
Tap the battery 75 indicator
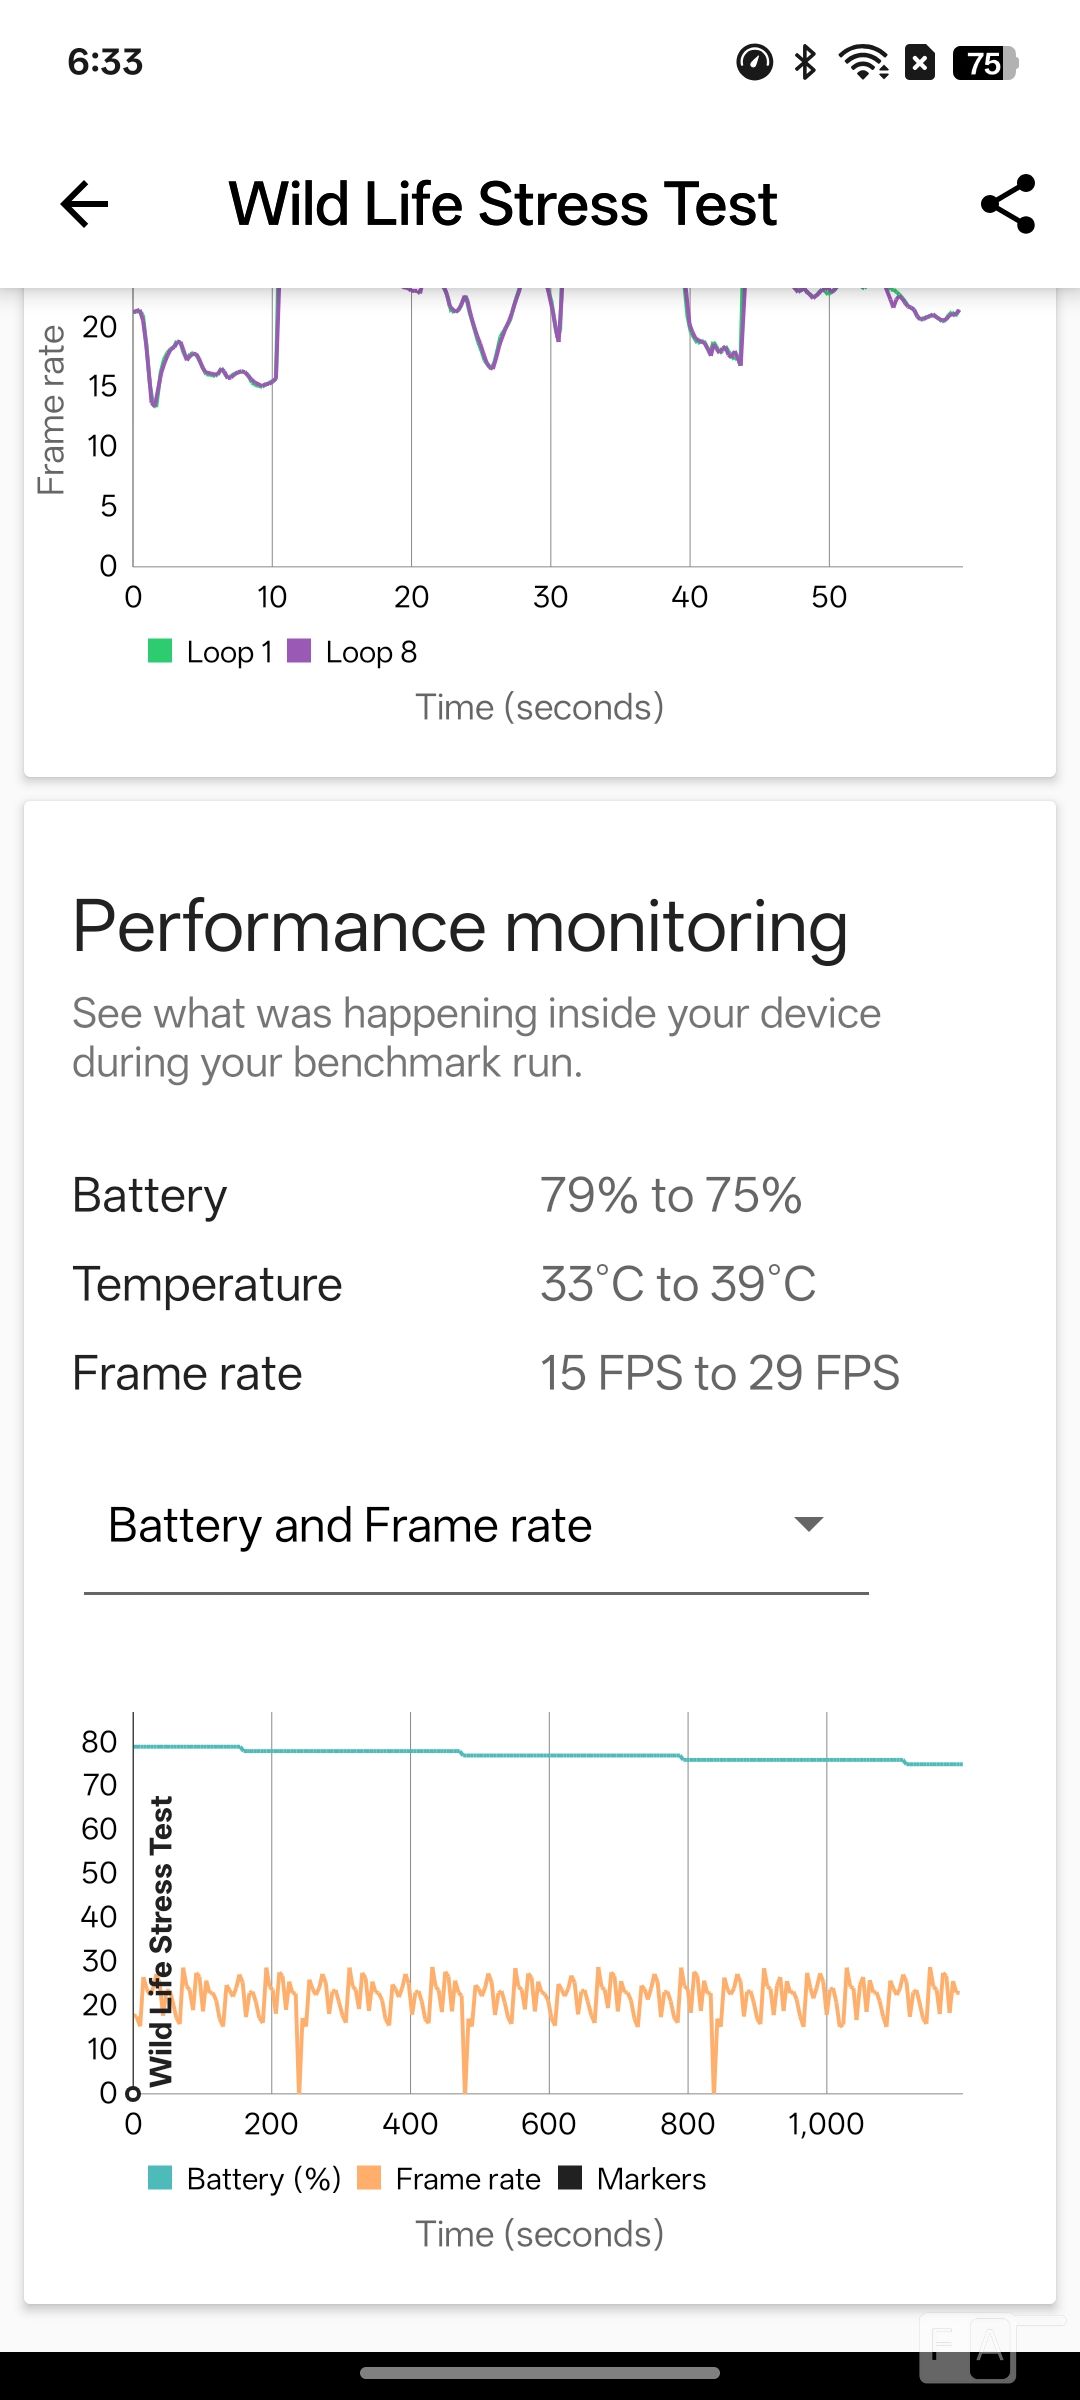point(985,63)
